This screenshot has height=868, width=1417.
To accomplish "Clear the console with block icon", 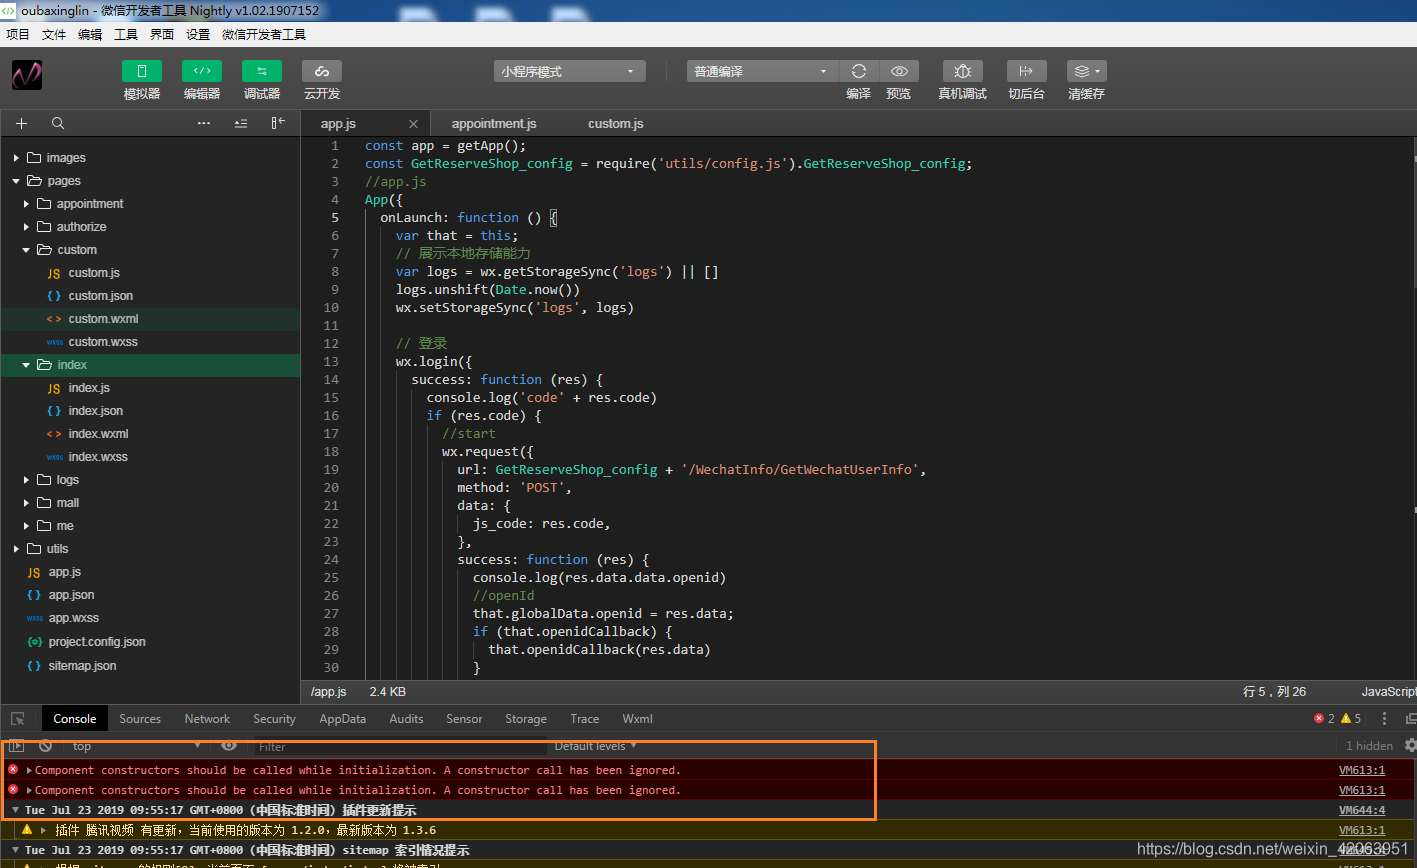I will point(45,746).
